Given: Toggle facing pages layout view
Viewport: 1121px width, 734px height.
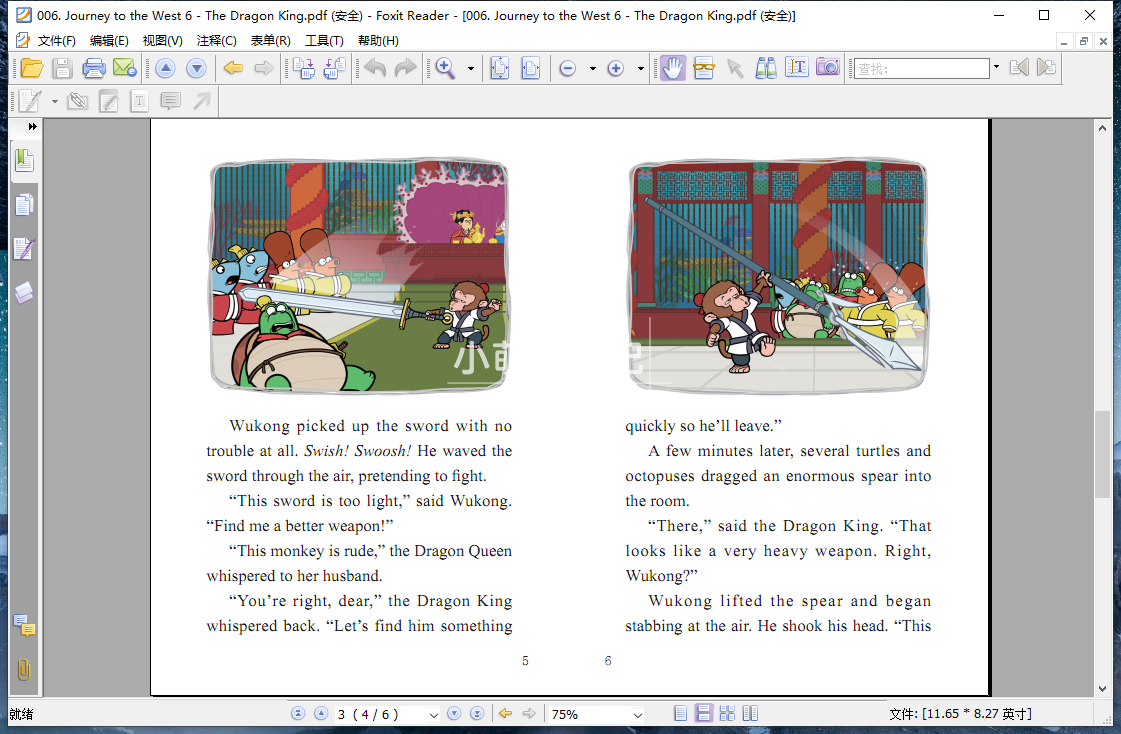Looking at the screenshot, I should pos(750,714).
